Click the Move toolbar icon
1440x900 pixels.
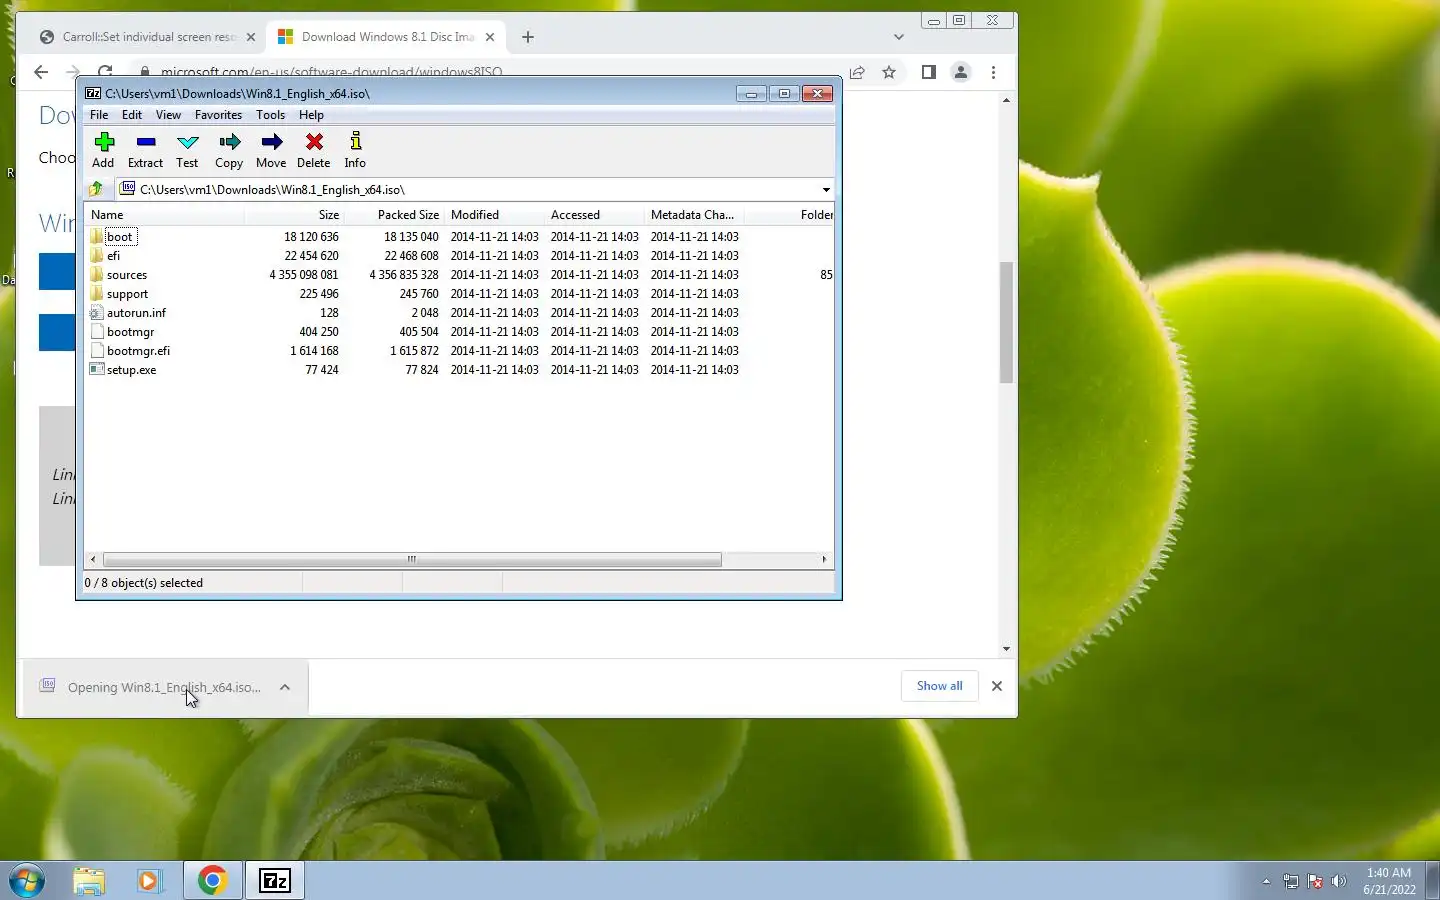coord(271,150)
